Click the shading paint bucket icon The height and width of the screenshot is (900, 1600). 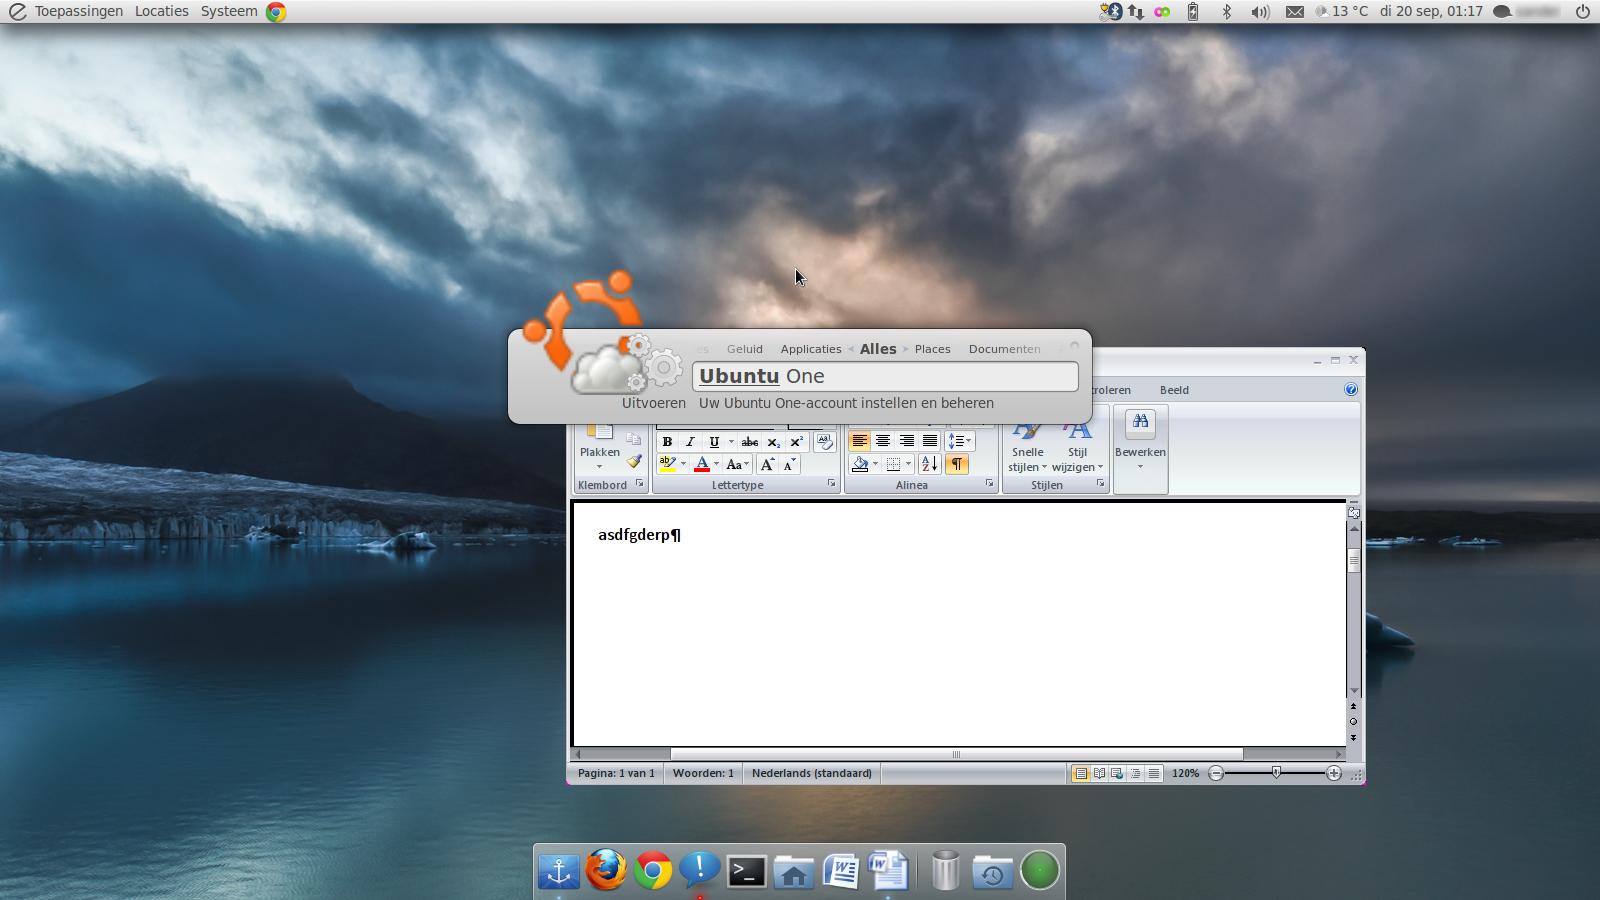pyautogui.click(x=860, y=464)
